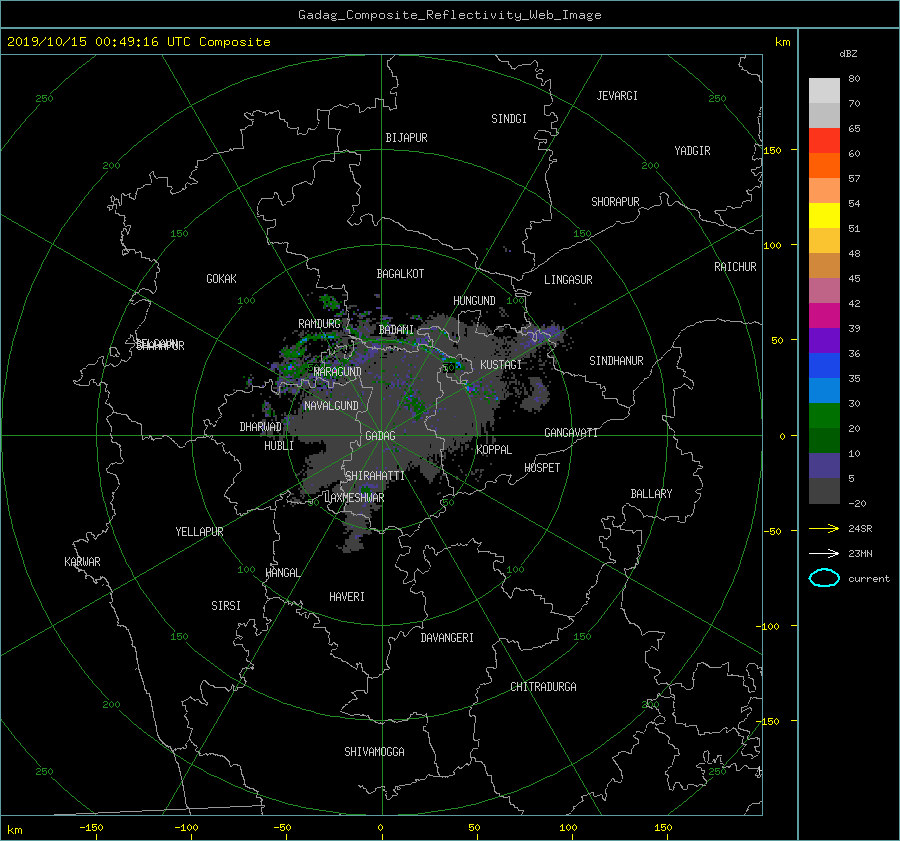Click the BAGALKOT city label
Image resolution: width=900 pixels, height=841 pixels.
[400, 274]
